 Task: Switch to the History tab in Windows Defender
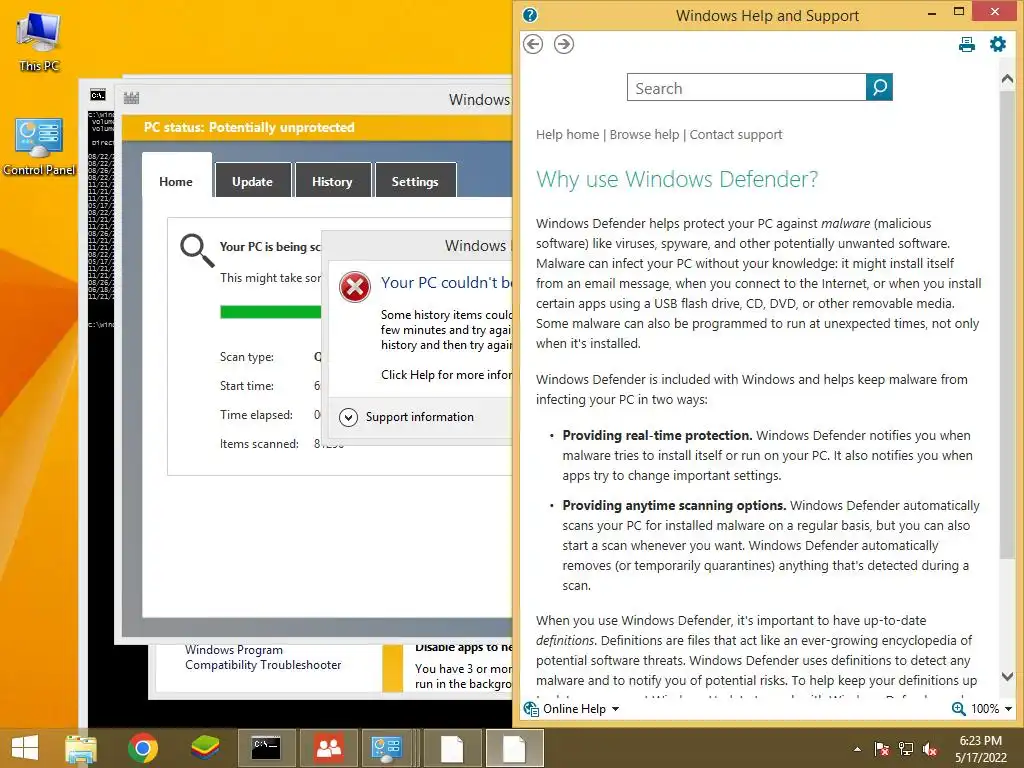pos(332,181)
